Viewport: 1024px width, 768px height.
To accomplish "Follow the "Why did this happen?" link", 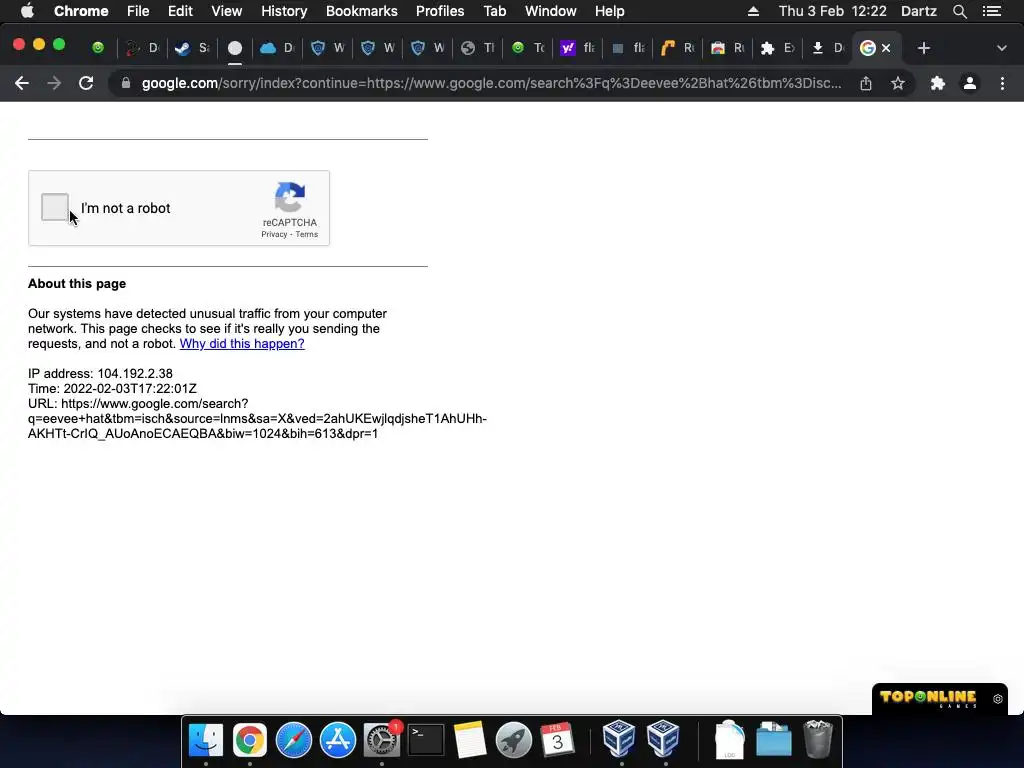I will (x=242, y=344).
